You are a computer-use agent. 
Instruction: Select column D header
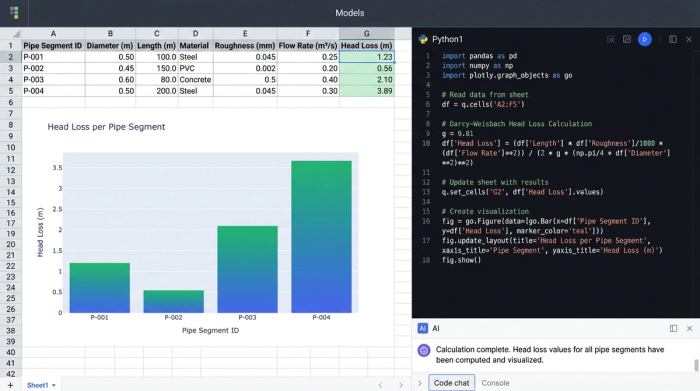[x=196, y=33]
